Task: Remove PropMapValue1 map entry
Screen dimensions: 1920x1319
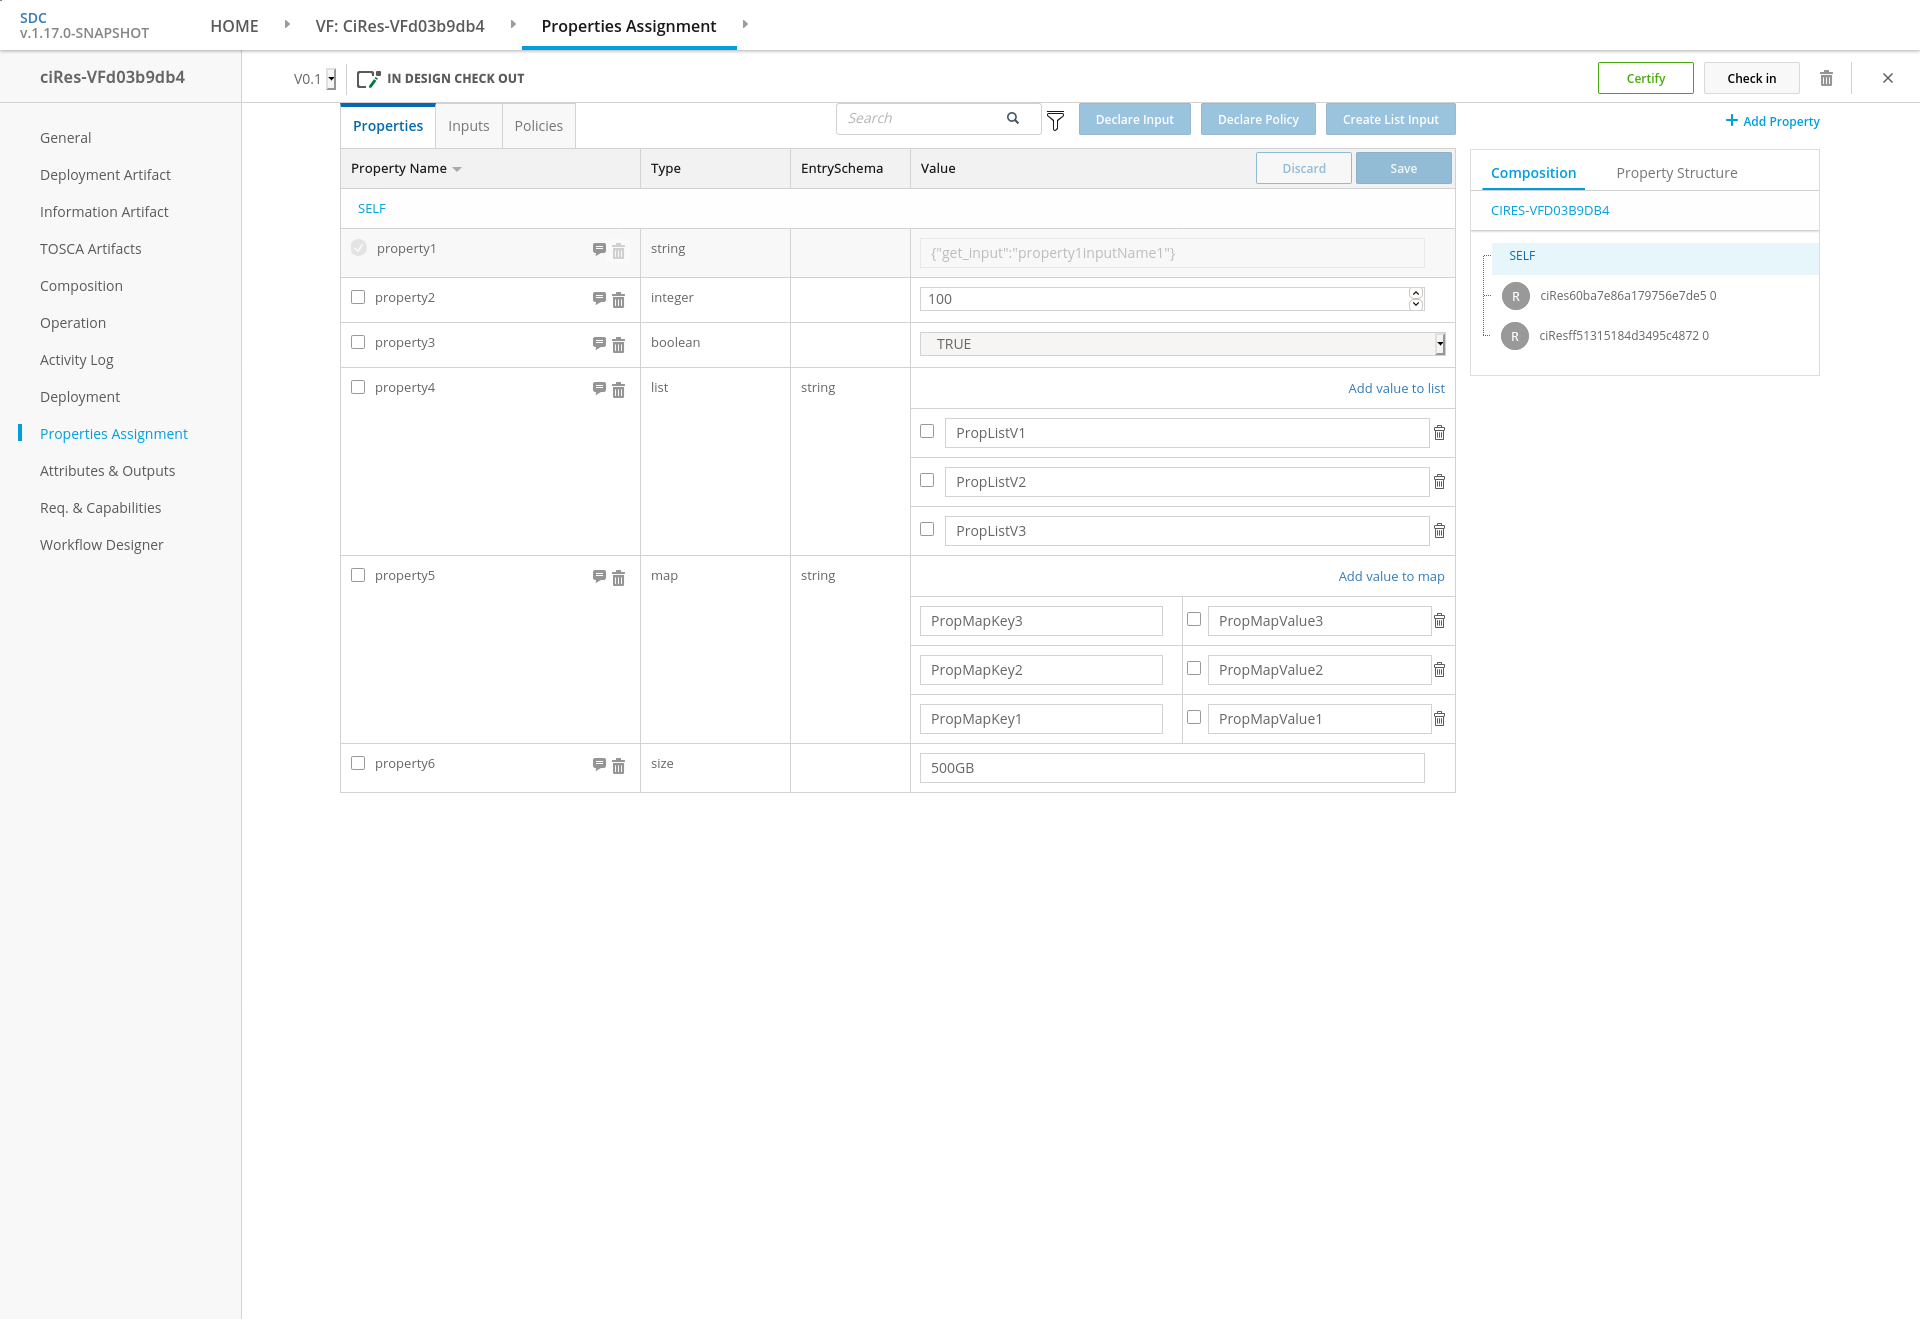Action: (1439, 718)
